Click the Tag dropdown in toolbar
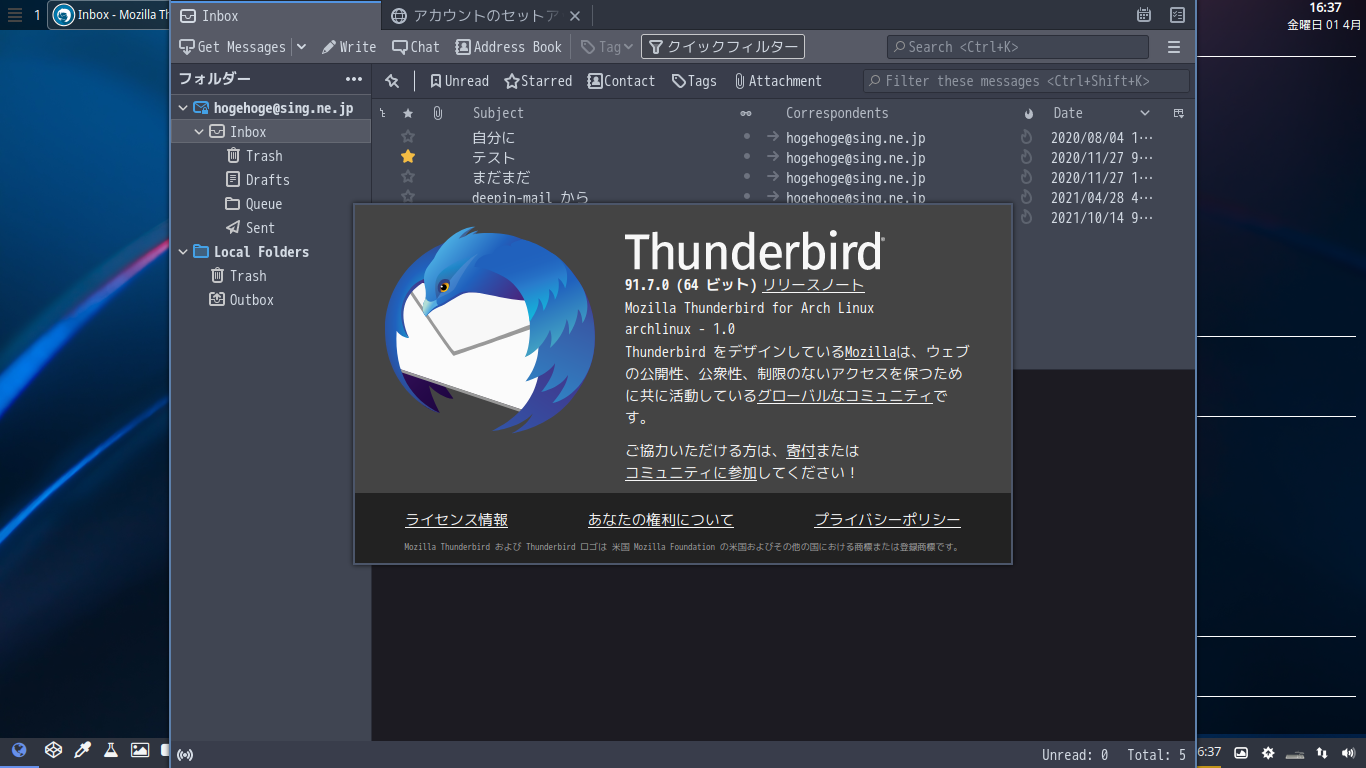 pyautogui.click(x=608, y=47)
